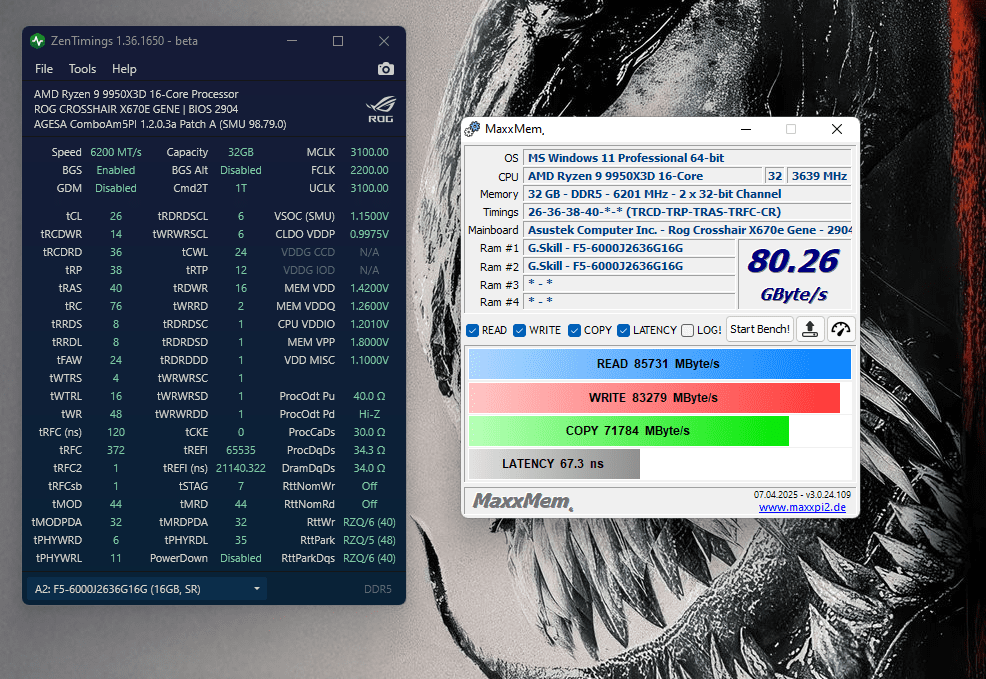Click the tREFI (ns) value 21140.322
Image resolution: width=986 pixels, height=679 pixels.
(241, 468)
